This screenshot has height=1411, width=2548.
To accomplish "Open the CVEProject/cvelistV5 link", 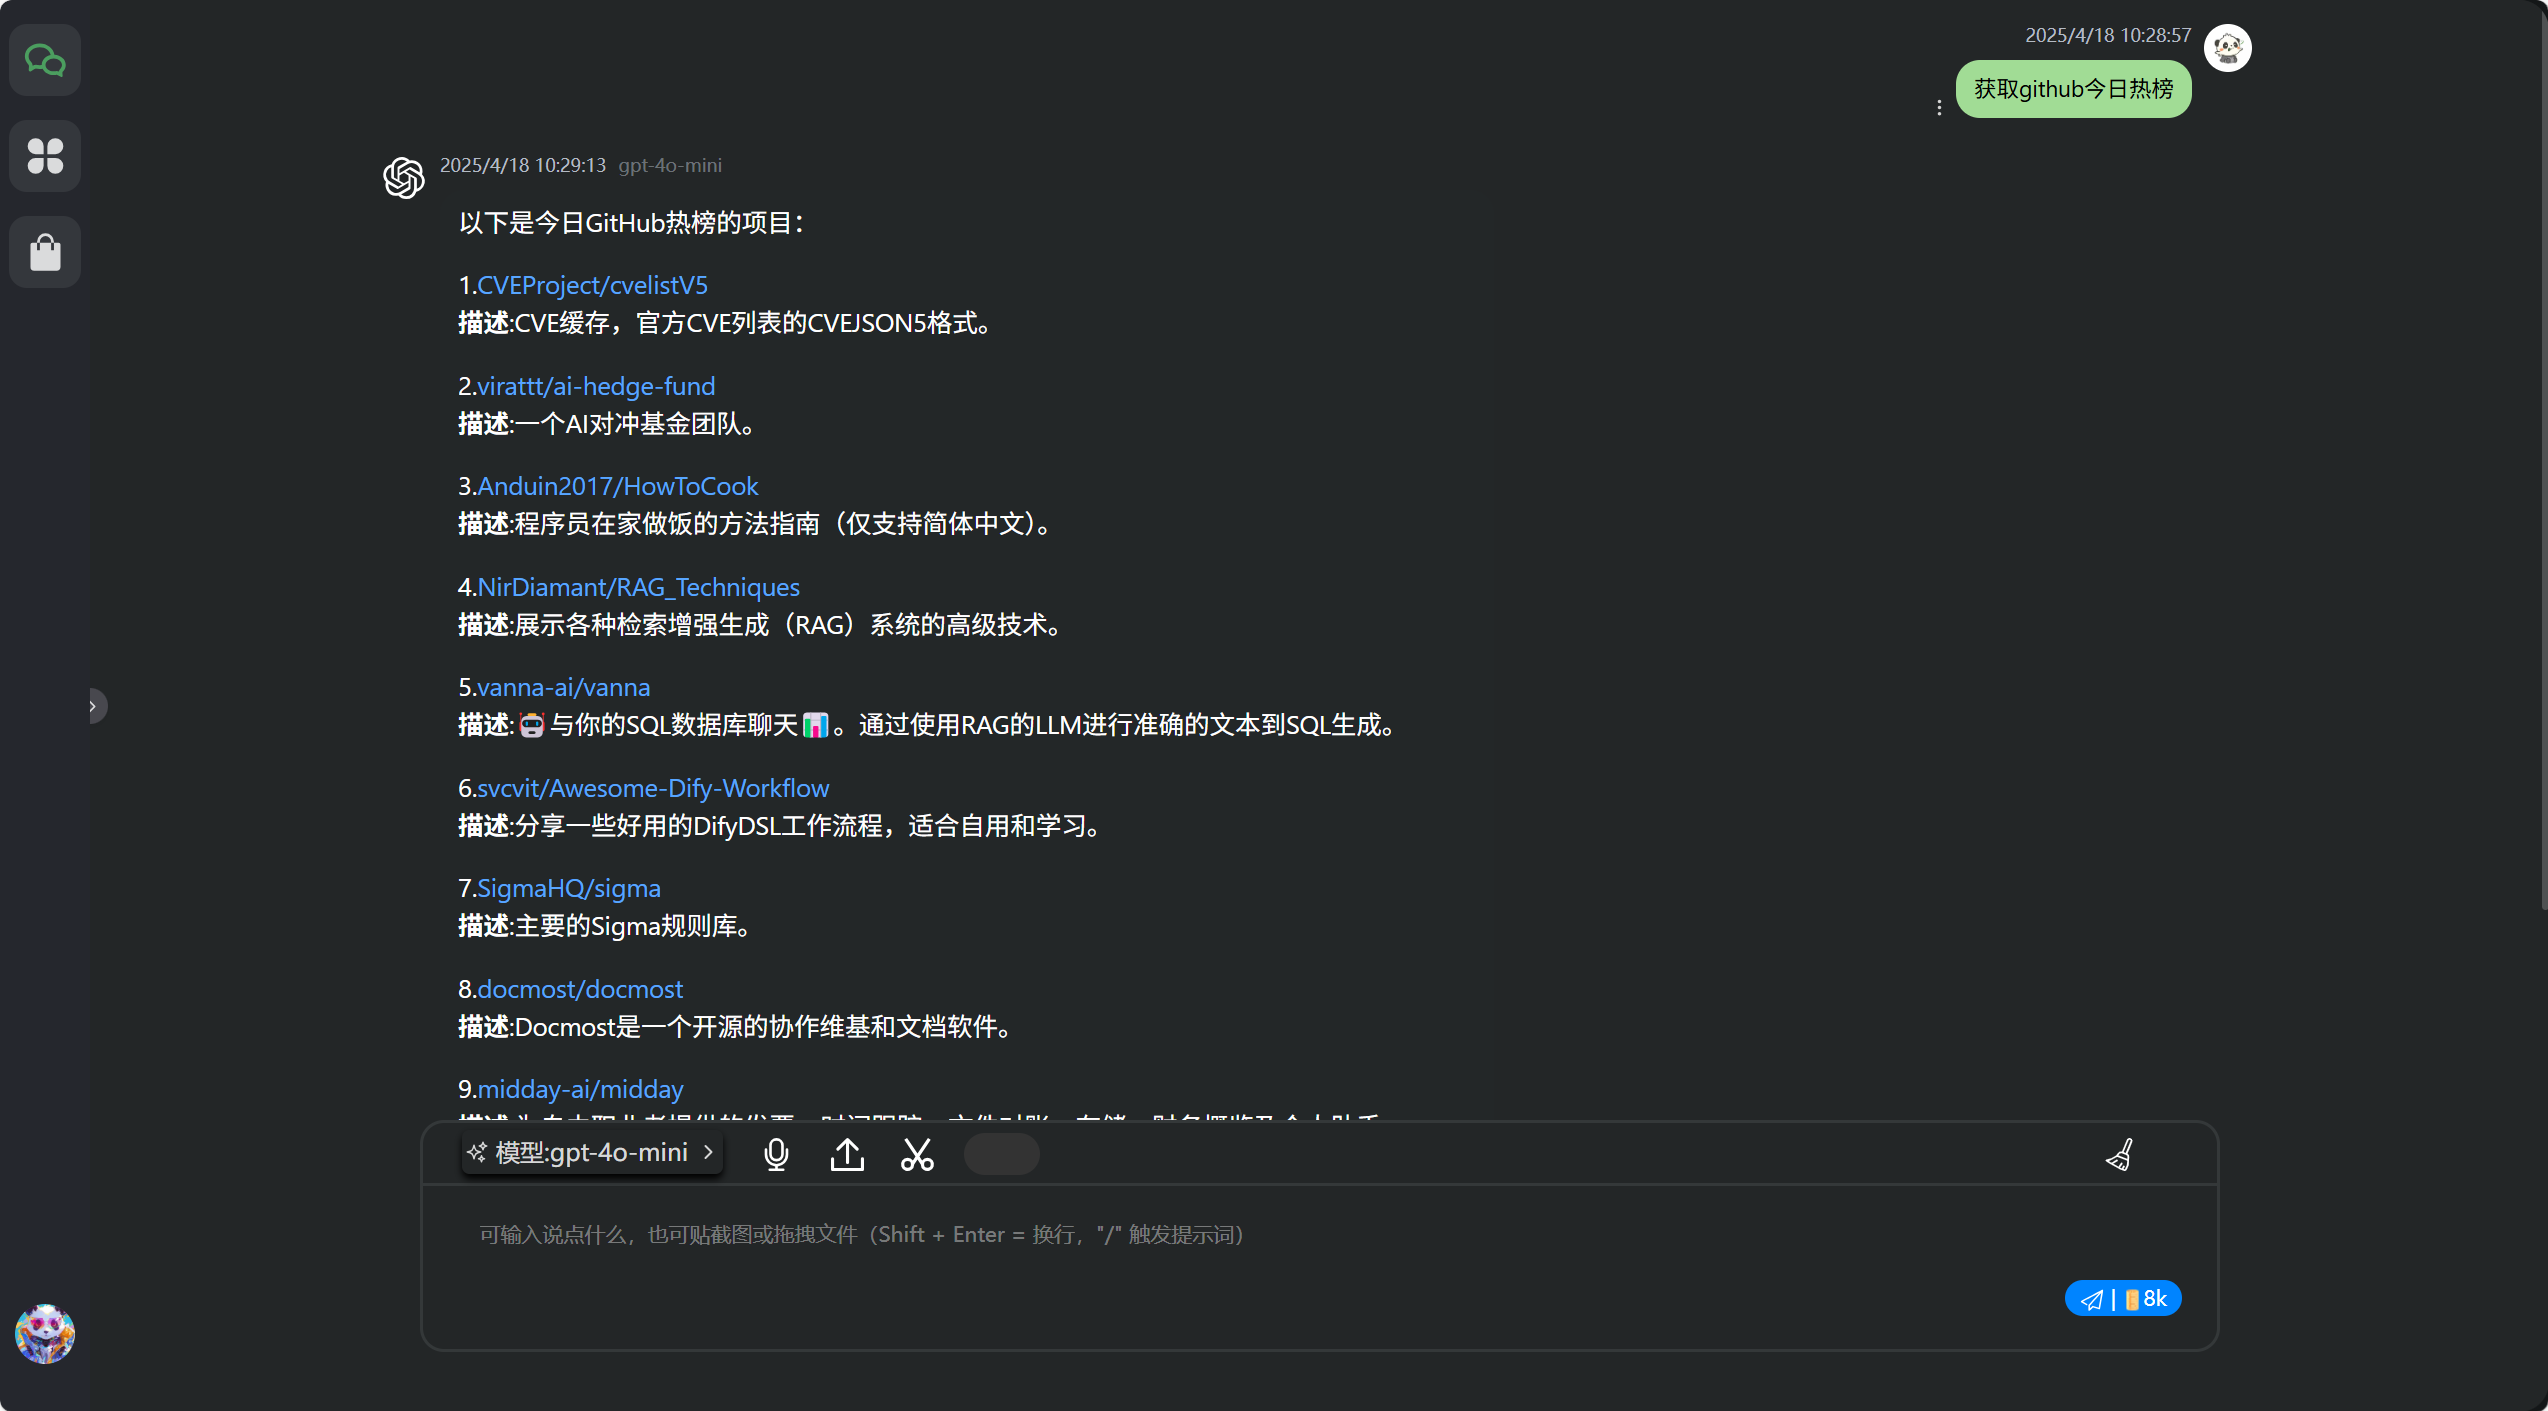I will pos(592,285).
